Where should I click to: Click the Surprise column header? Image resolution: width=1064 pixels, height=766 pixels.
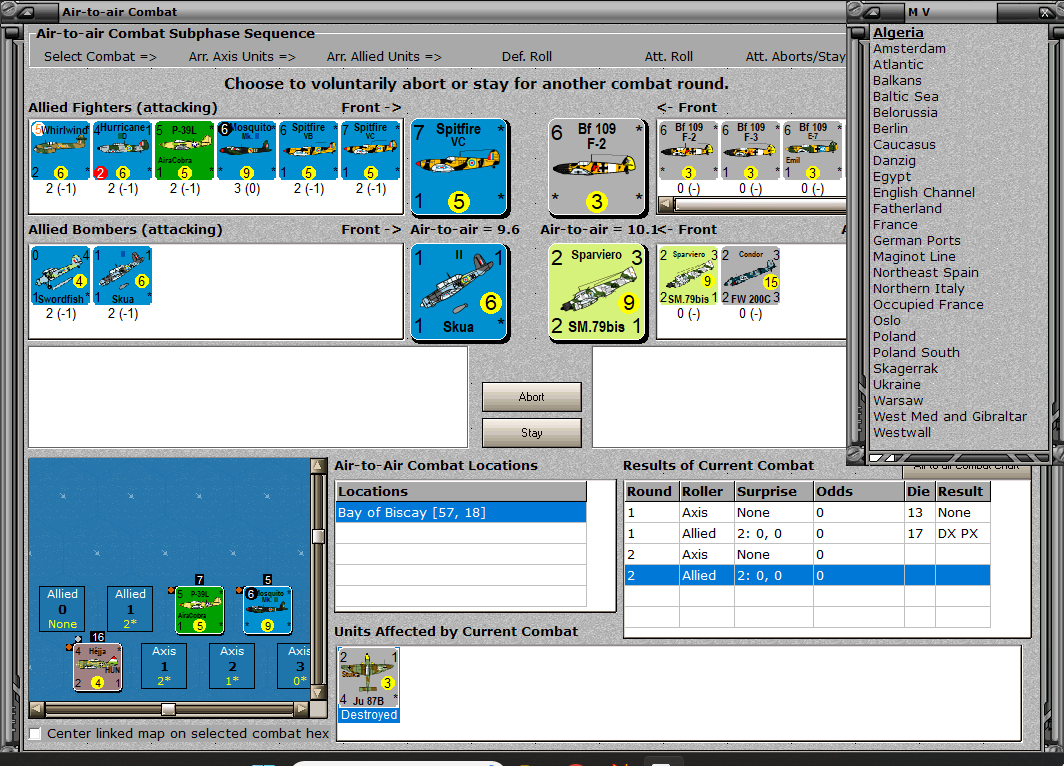pyautogui.click(x=774, y=491)
